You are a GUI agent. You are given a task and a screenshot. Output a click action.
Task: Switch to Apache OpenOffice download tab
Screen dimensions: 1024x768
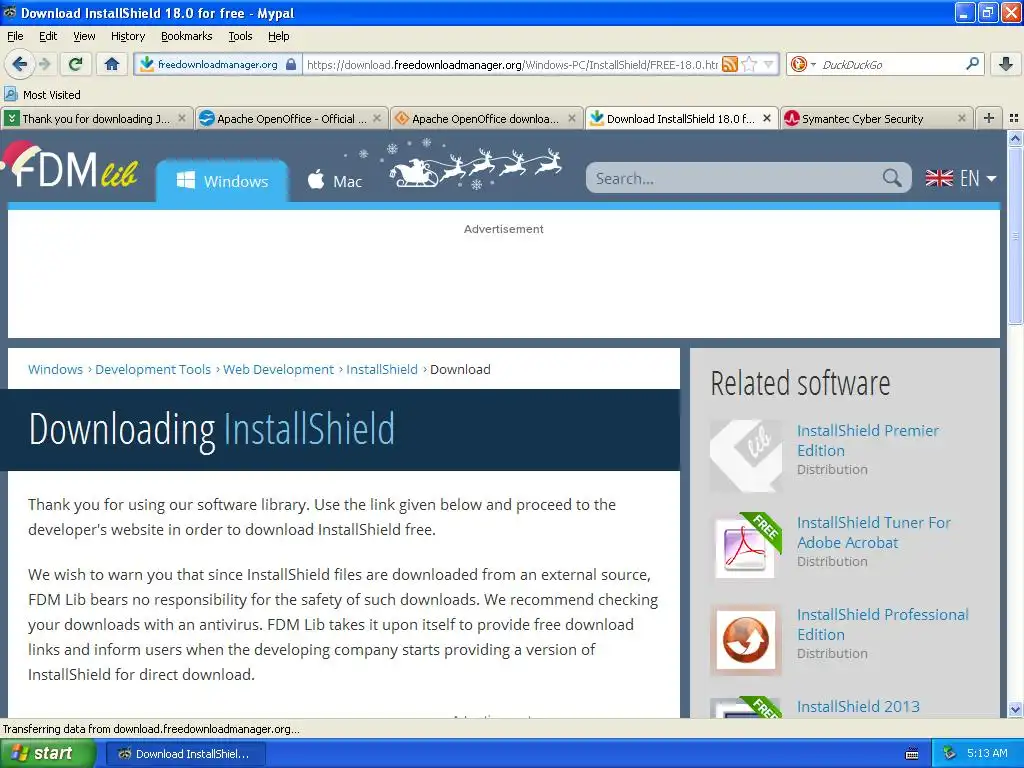[486, 118]
